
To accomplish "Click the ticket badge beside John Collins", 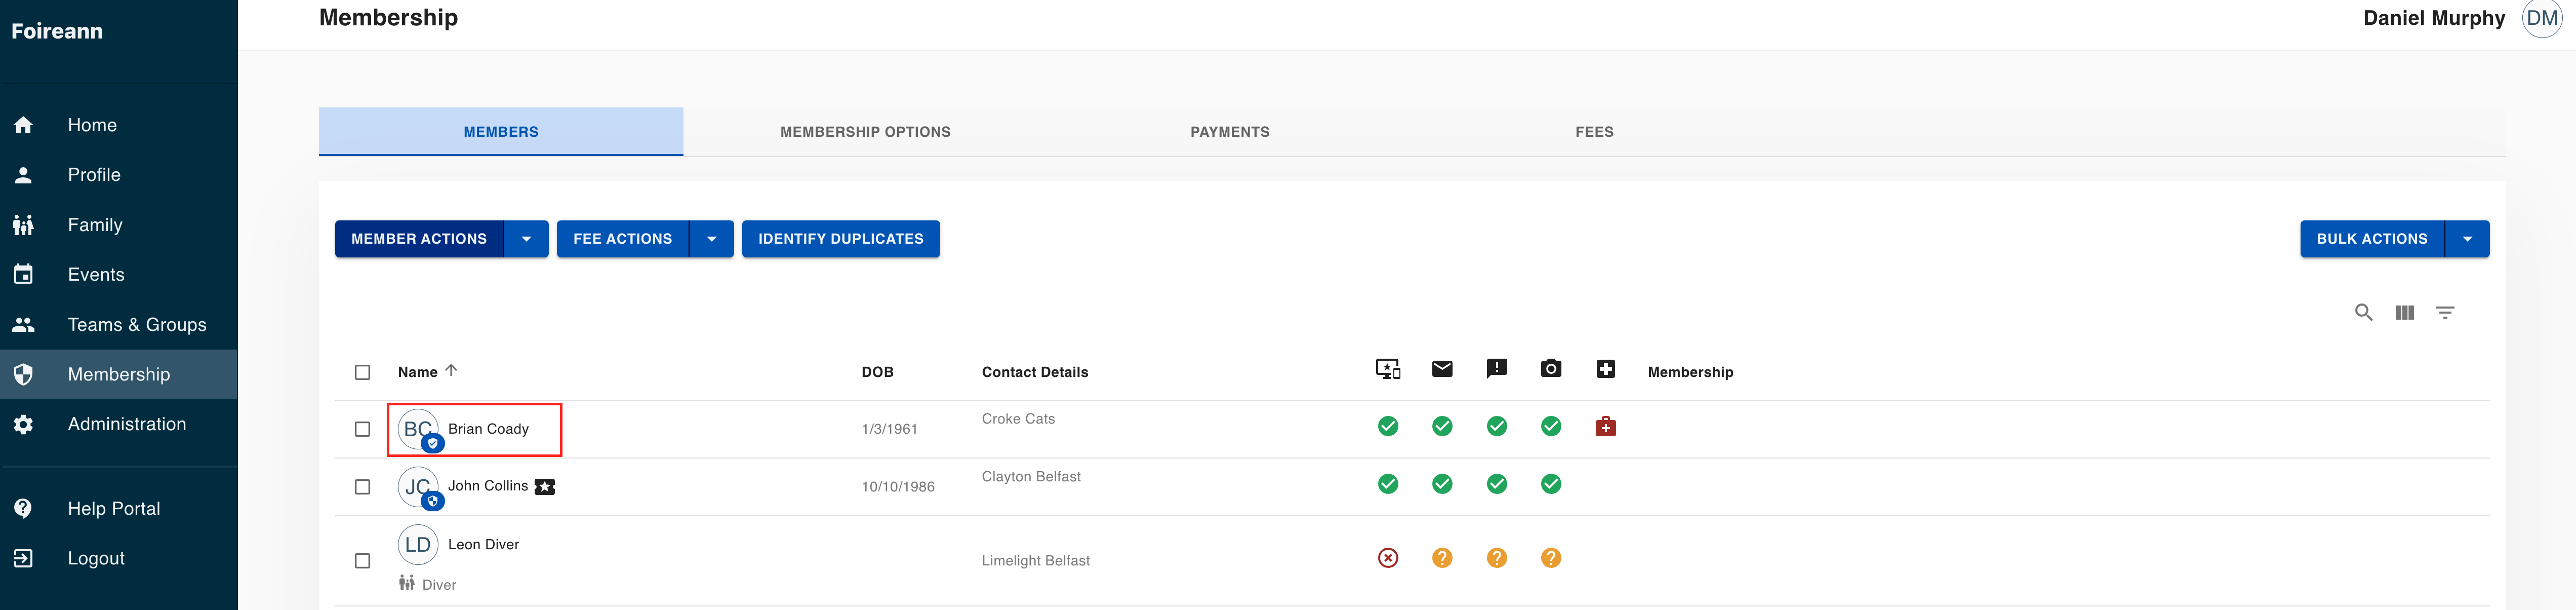I will [x=545, y=487].
